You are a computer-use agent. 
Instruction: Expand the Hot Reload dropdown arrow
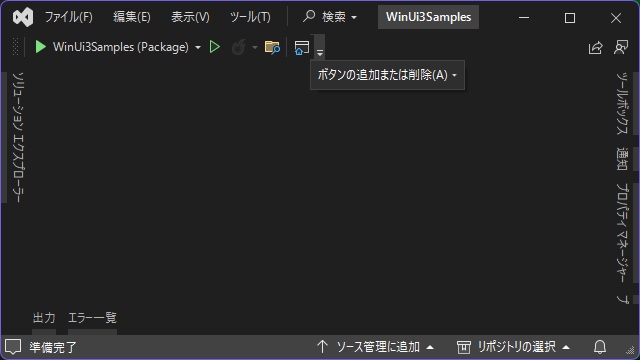click(255, 47)
